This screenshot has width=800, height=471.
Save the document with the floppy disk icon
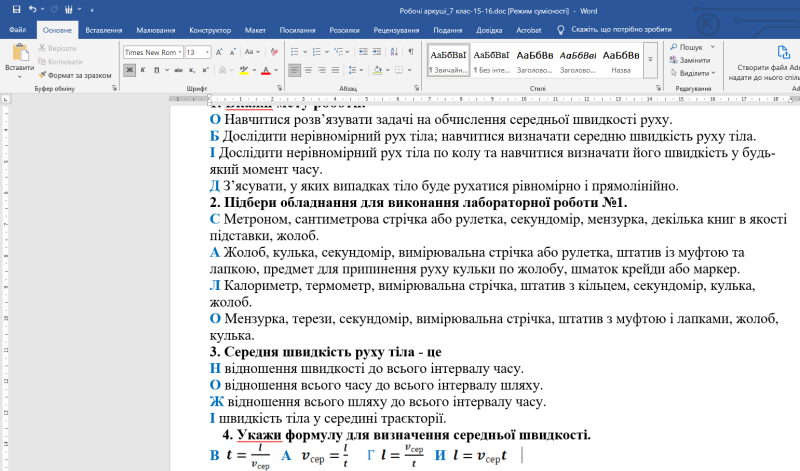(x=16, y=9)
